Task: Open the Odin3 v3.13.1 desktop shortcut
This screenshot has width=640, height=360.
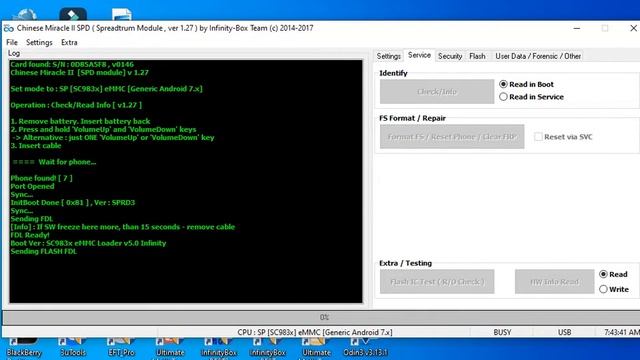Action: [365, 347]
